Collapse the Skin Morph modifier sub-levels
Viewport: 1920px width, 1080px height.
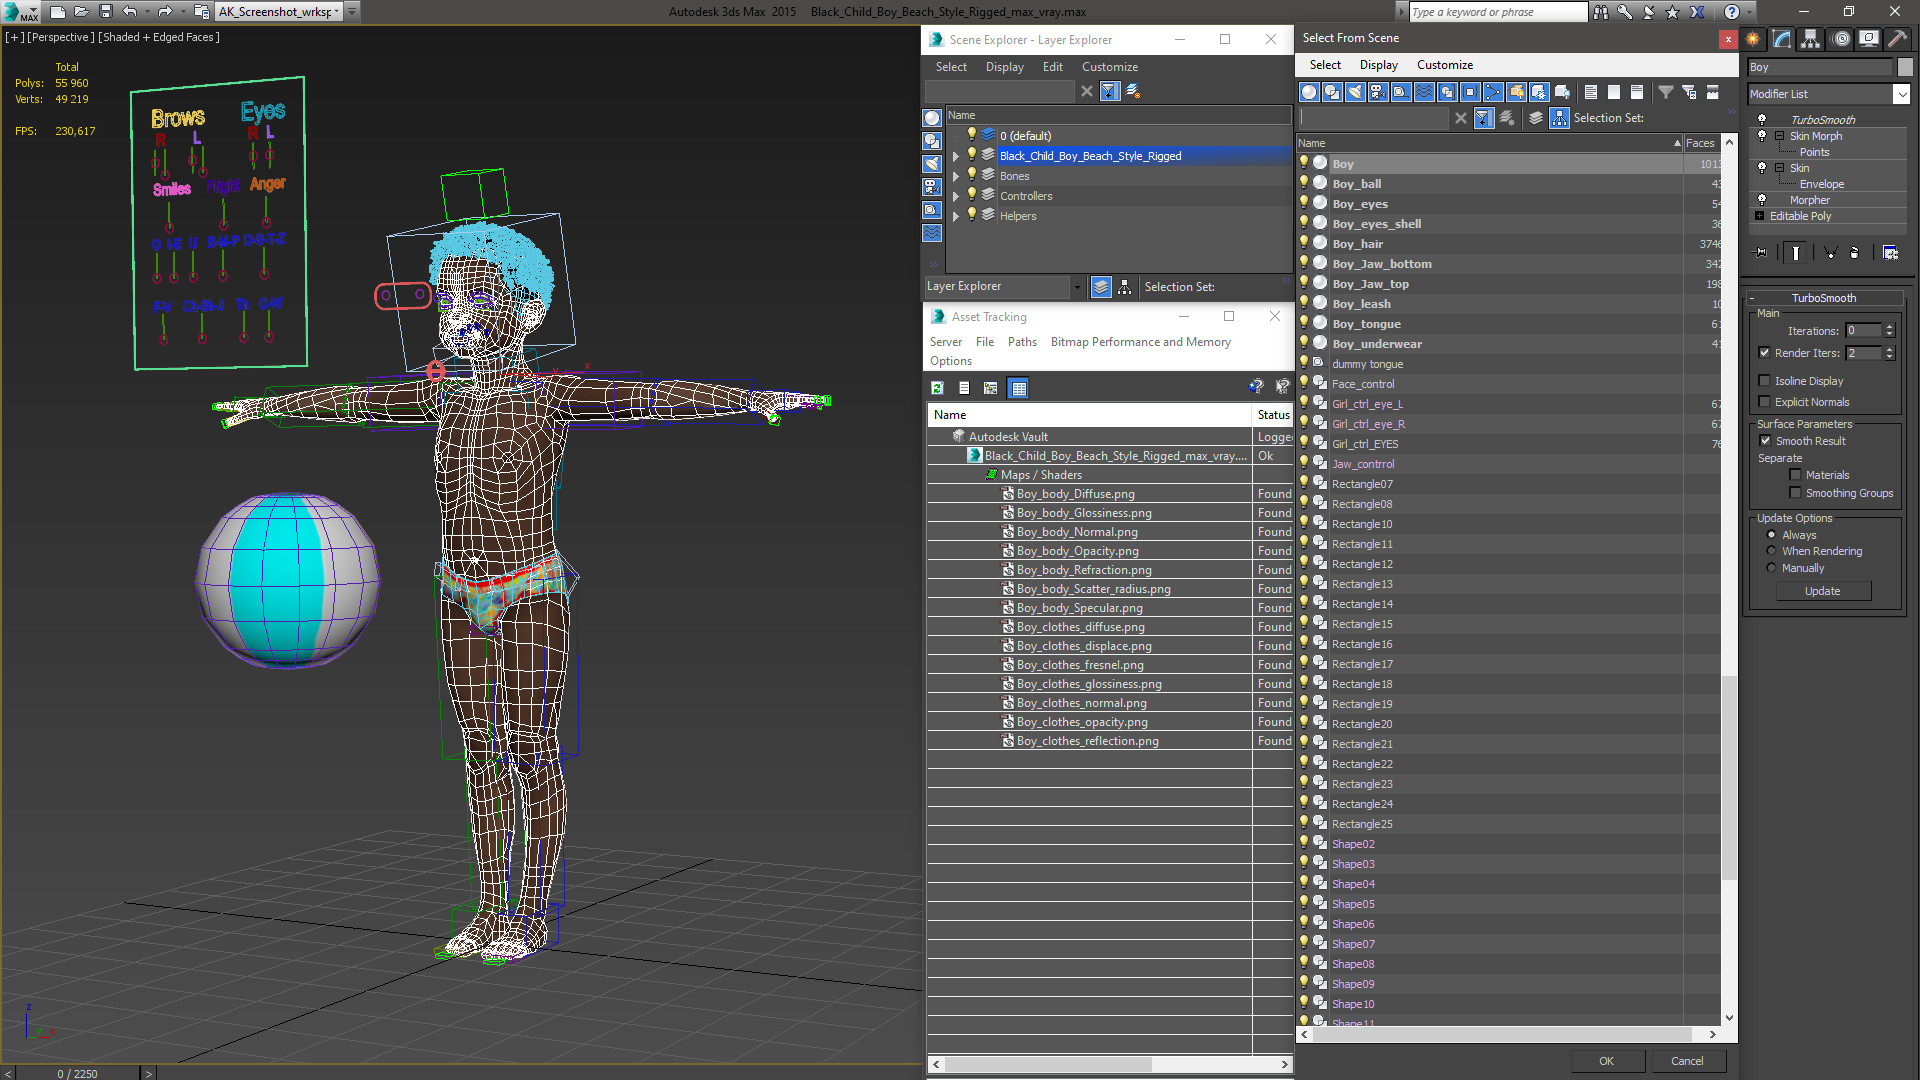[1779, 136]
